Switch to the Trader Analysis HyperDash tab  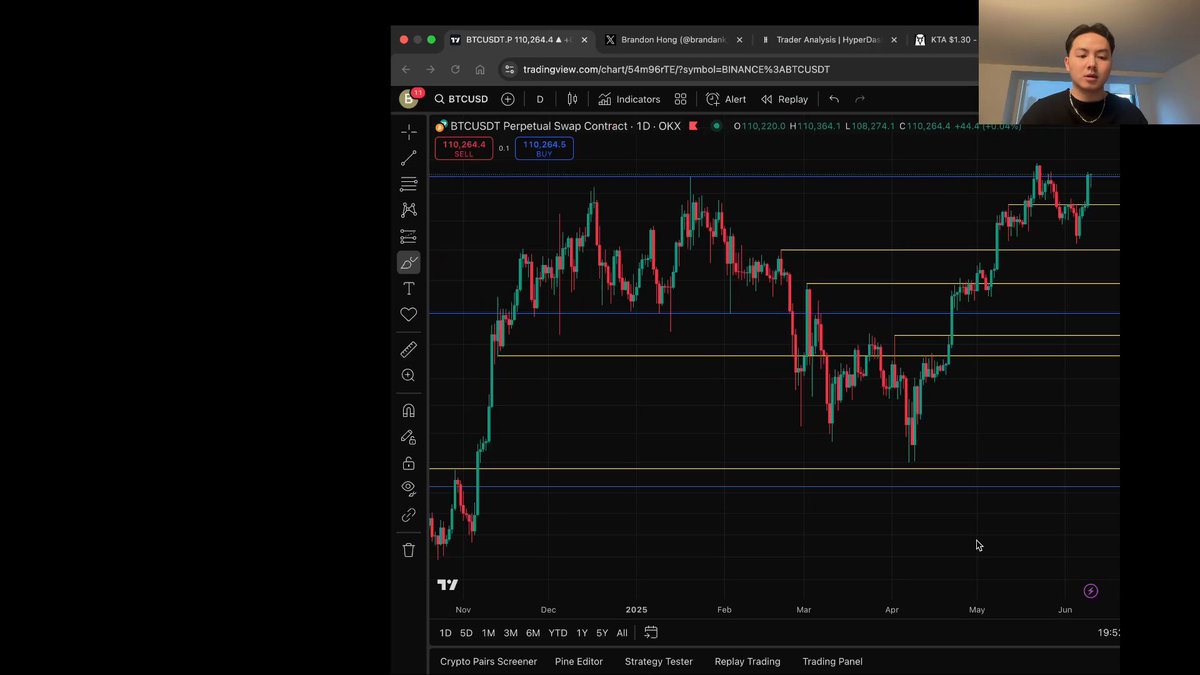829,40
